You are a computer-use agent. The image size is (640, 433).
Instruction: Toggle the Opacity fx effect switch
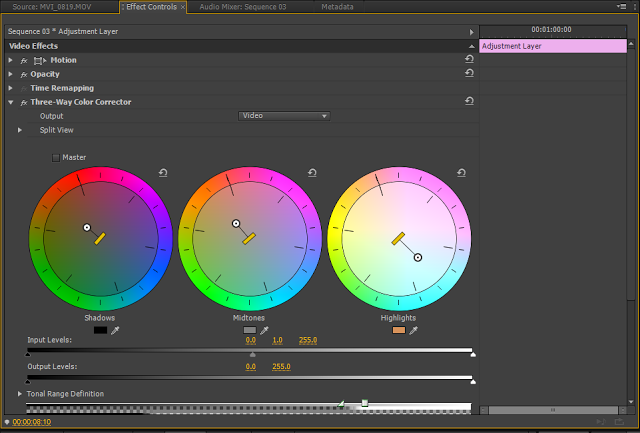coord(24,74)
